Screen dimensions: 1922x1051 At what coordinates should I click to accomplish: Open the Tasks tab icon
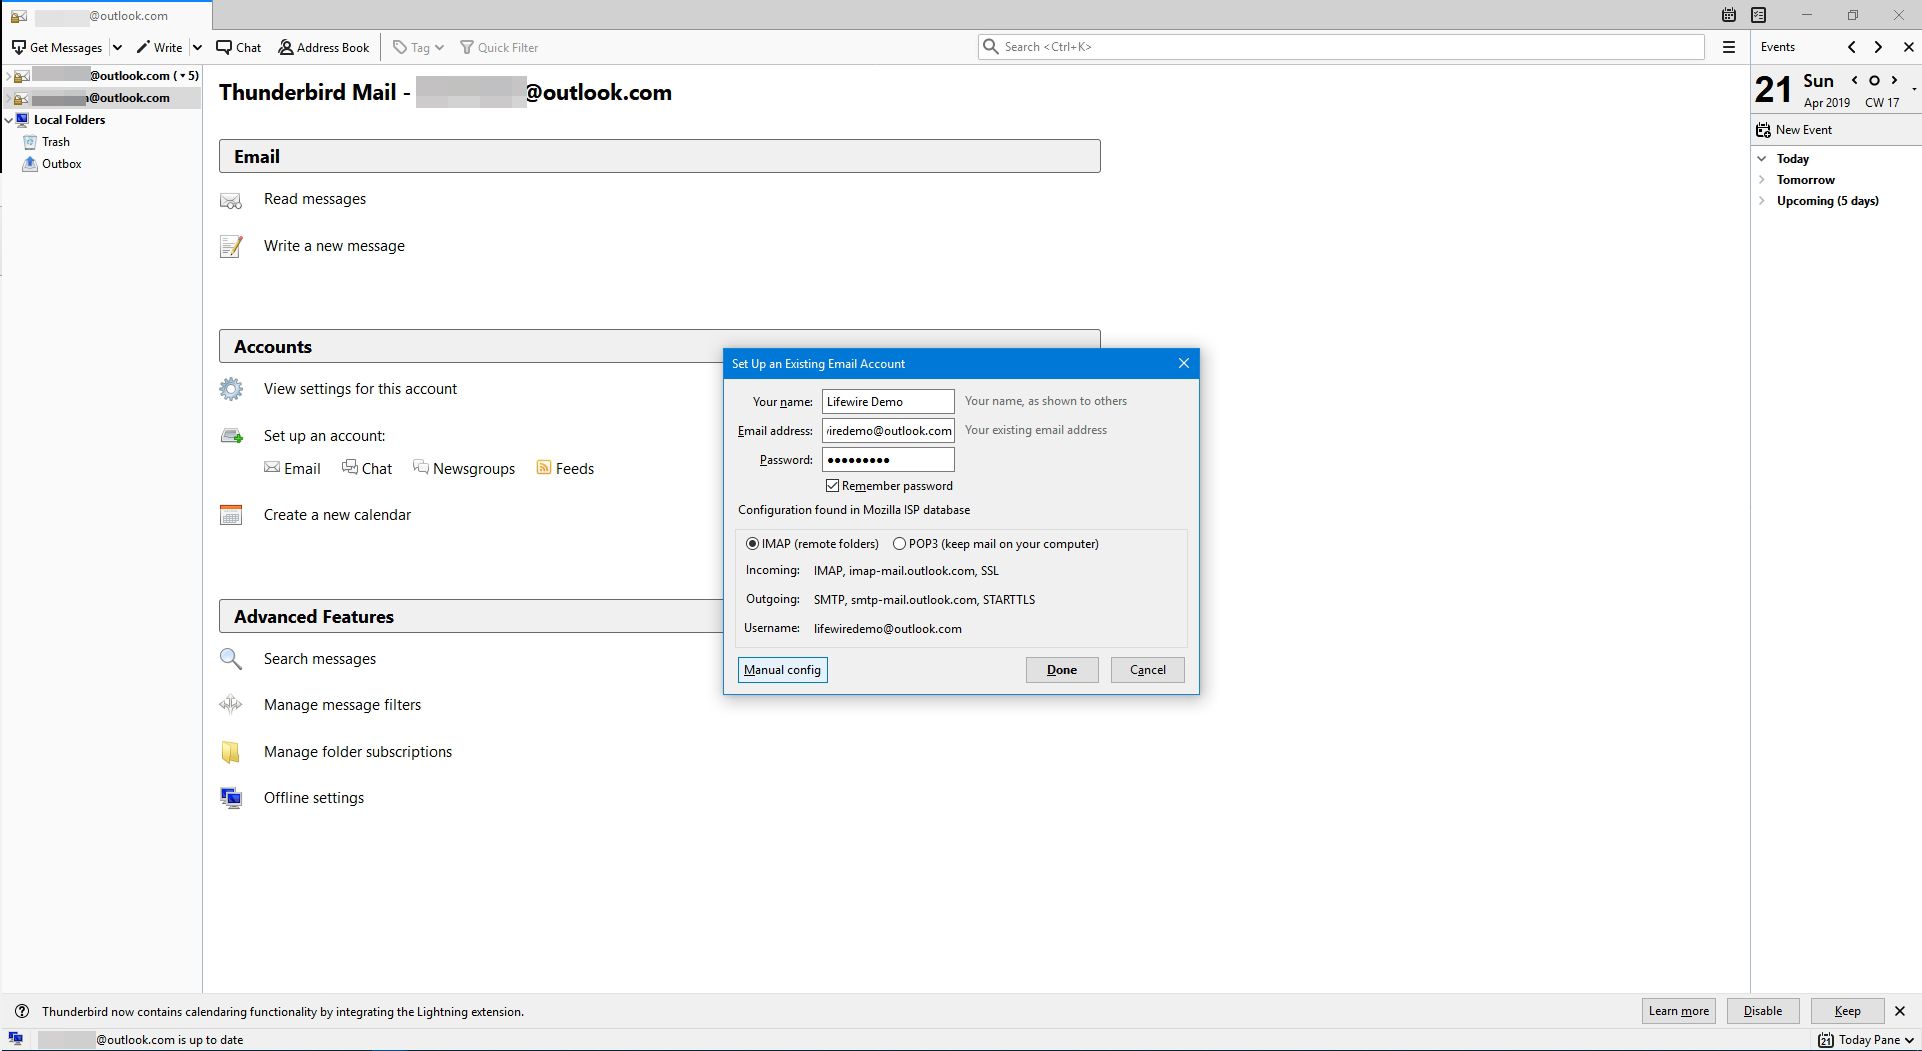pyautogui.click(x=1759, y=15)
